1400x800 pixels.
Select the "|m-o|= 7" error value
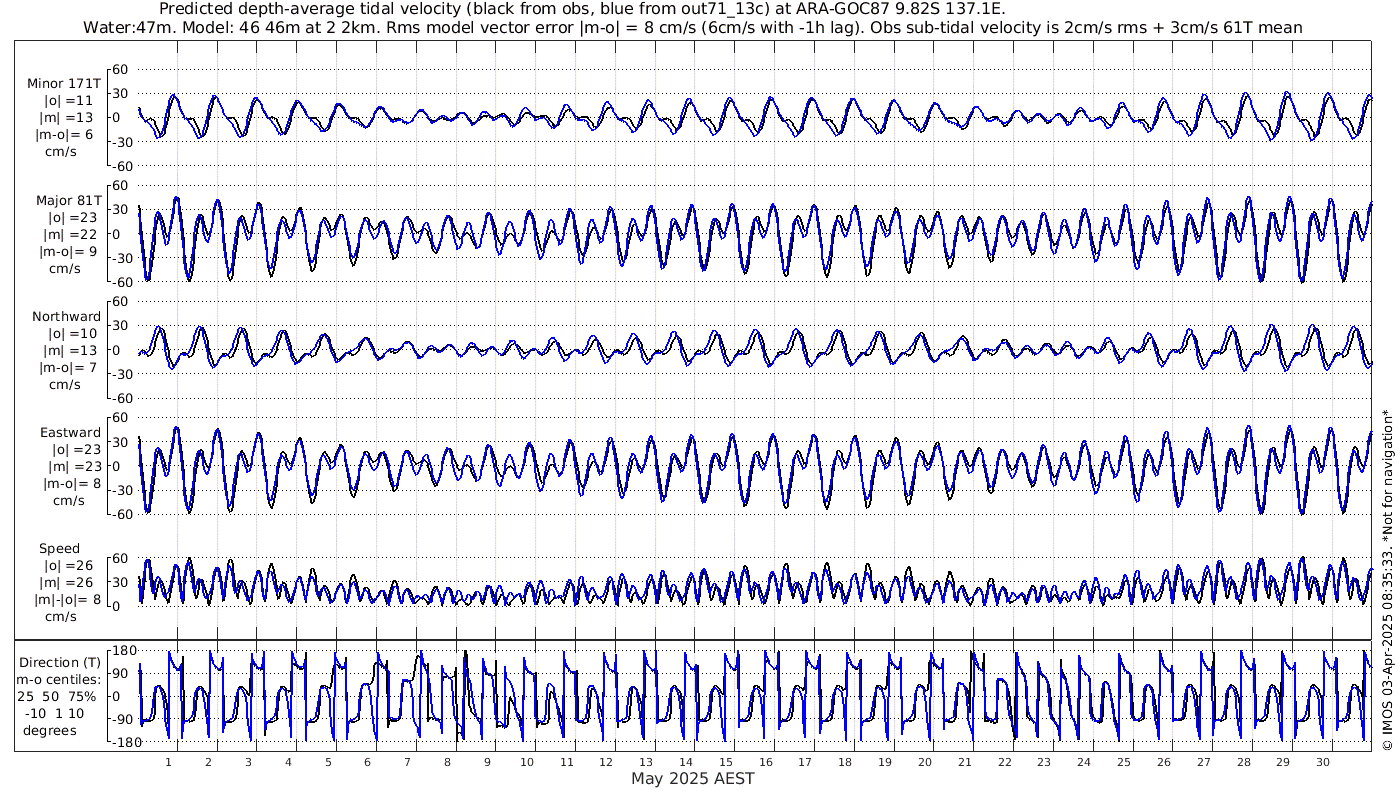(x=68, y=367)
